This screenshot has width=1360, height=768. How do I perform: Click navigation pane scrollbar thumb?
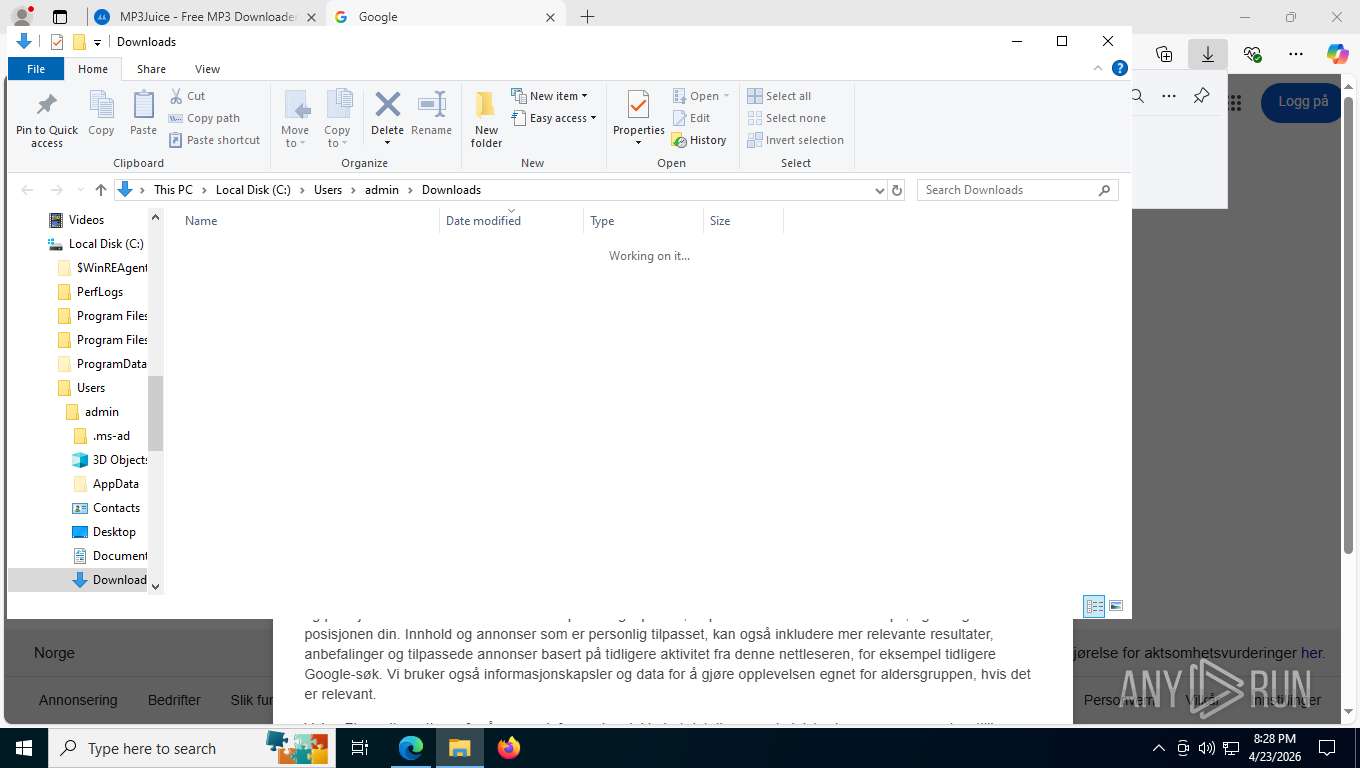click(155, 413)
